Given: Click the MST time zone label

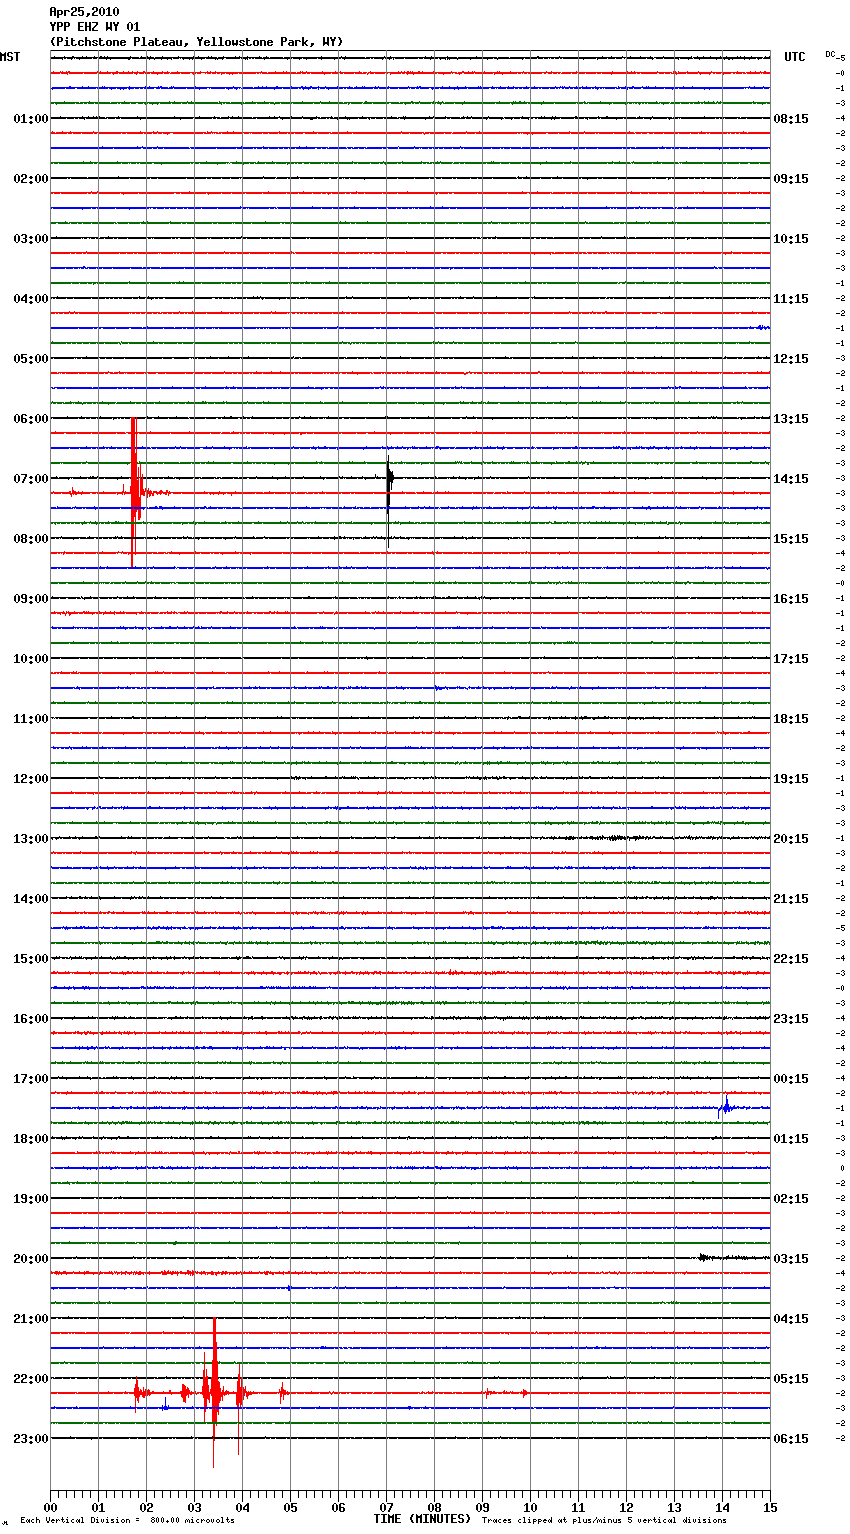Looking at the screenshot, I should pos(10,57).
